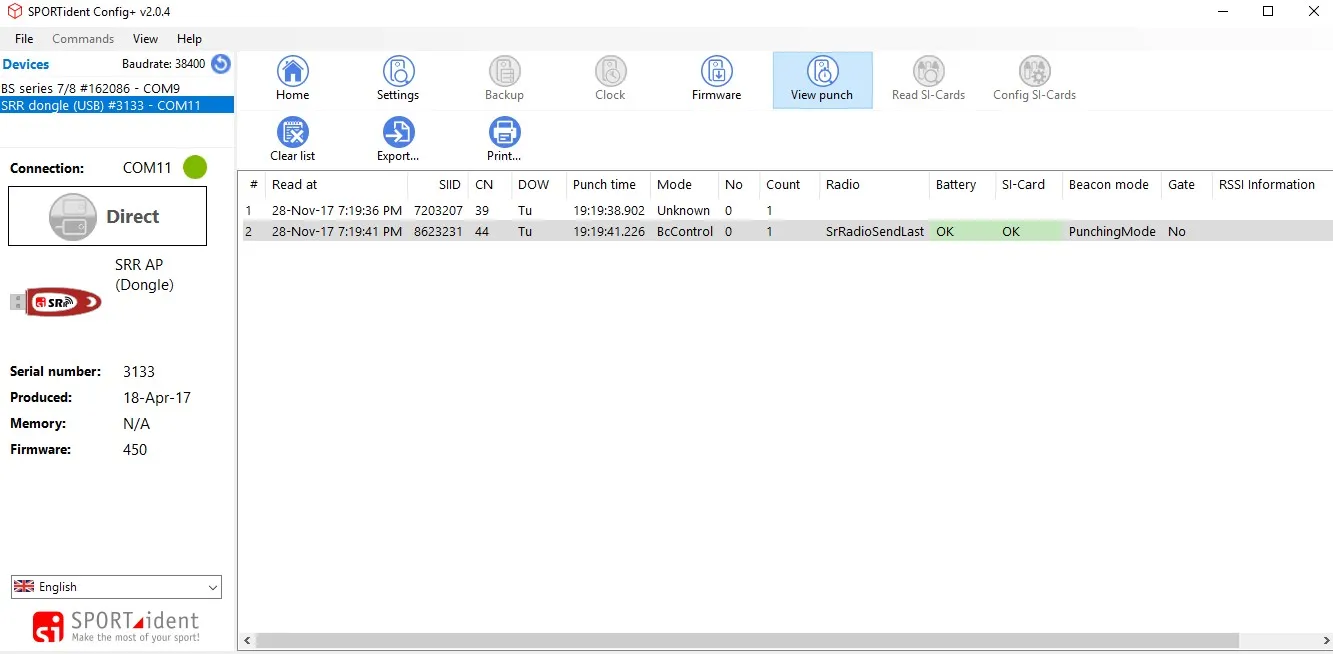Click the SPORTident logo at bottom

coord(116,626)
